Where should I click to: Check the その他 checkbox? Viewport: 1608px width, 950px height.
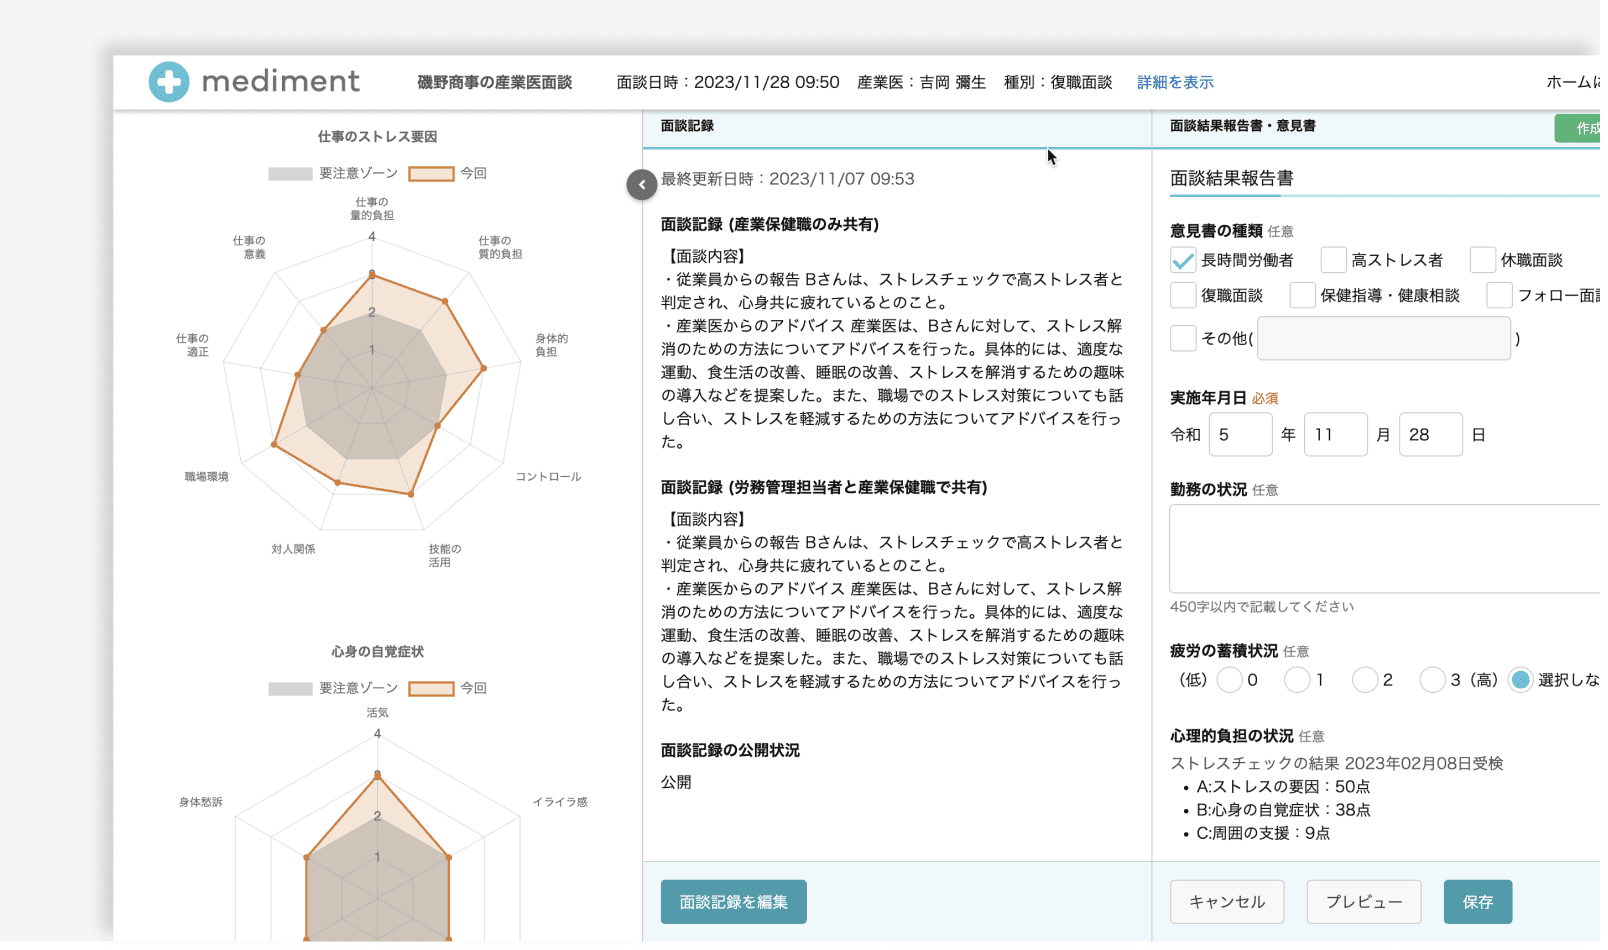coord(1183,338)
